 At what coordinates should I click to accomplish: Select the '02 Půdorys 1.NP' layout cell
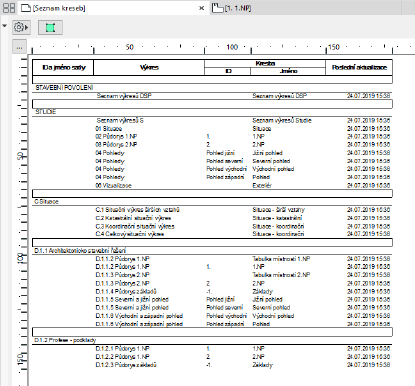pos(116,137)
